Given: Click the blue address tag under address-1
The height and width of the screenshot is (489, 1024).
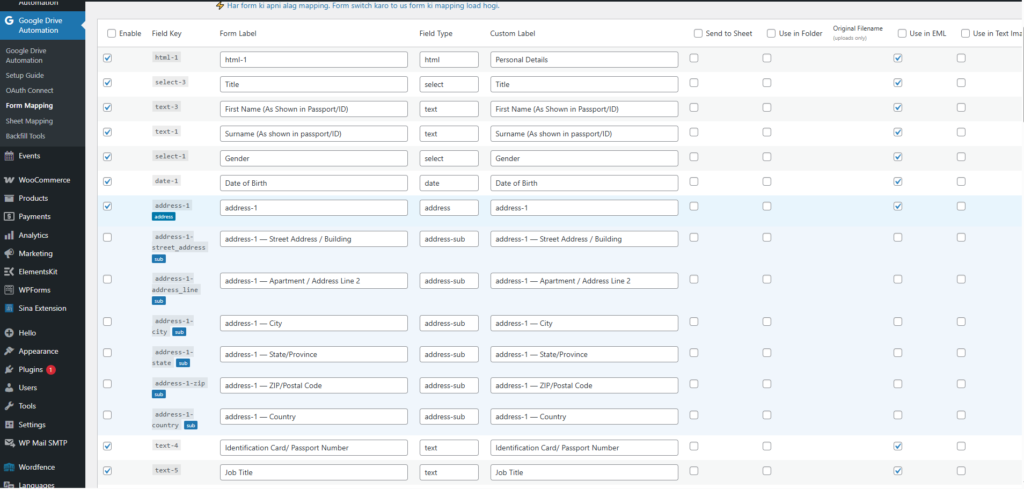Looking at the screenshot, I should (x=163, y=216).
